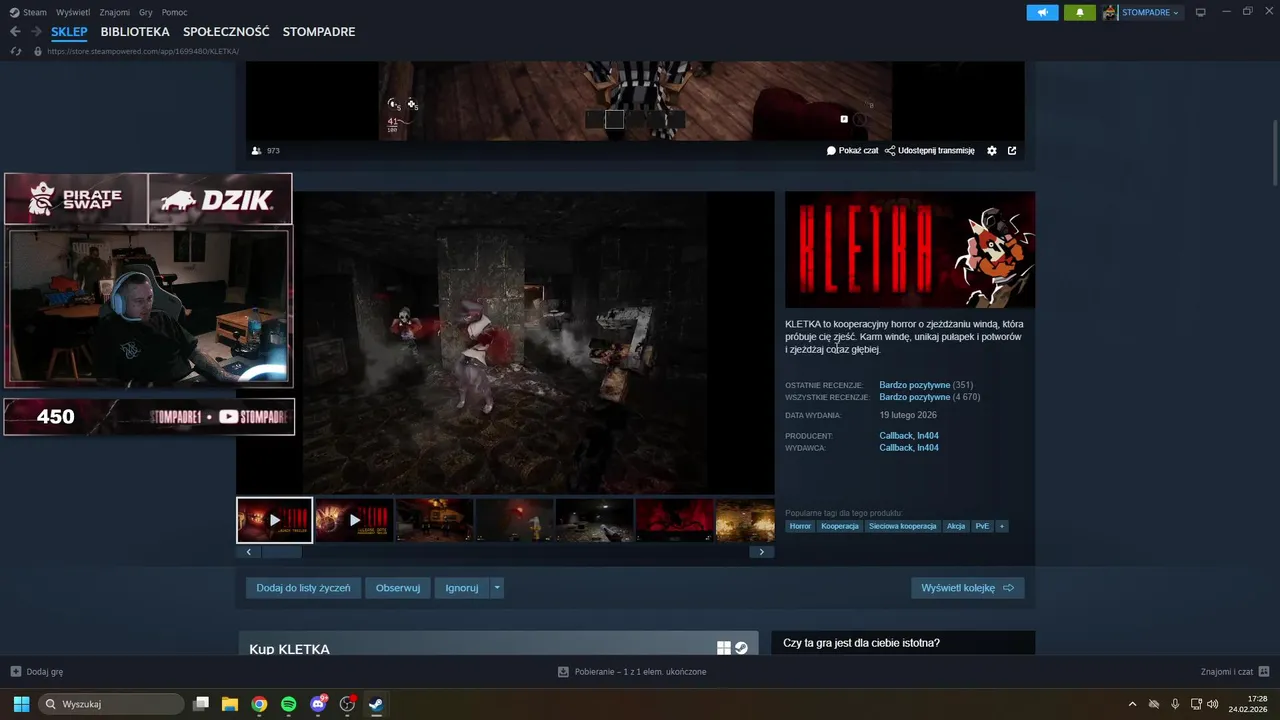Image resolution: width=1280 pixels, height=720 pixels.
Task: Open Znajomi i czat in bottom bar
Action: coord(1235,672)
